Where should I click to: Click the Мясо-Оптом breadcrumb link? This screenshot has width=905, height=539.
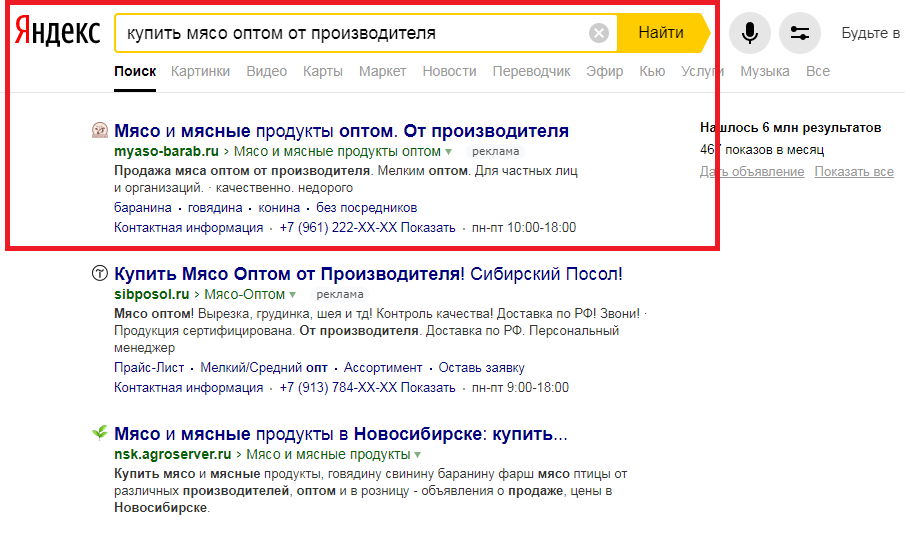245,294
